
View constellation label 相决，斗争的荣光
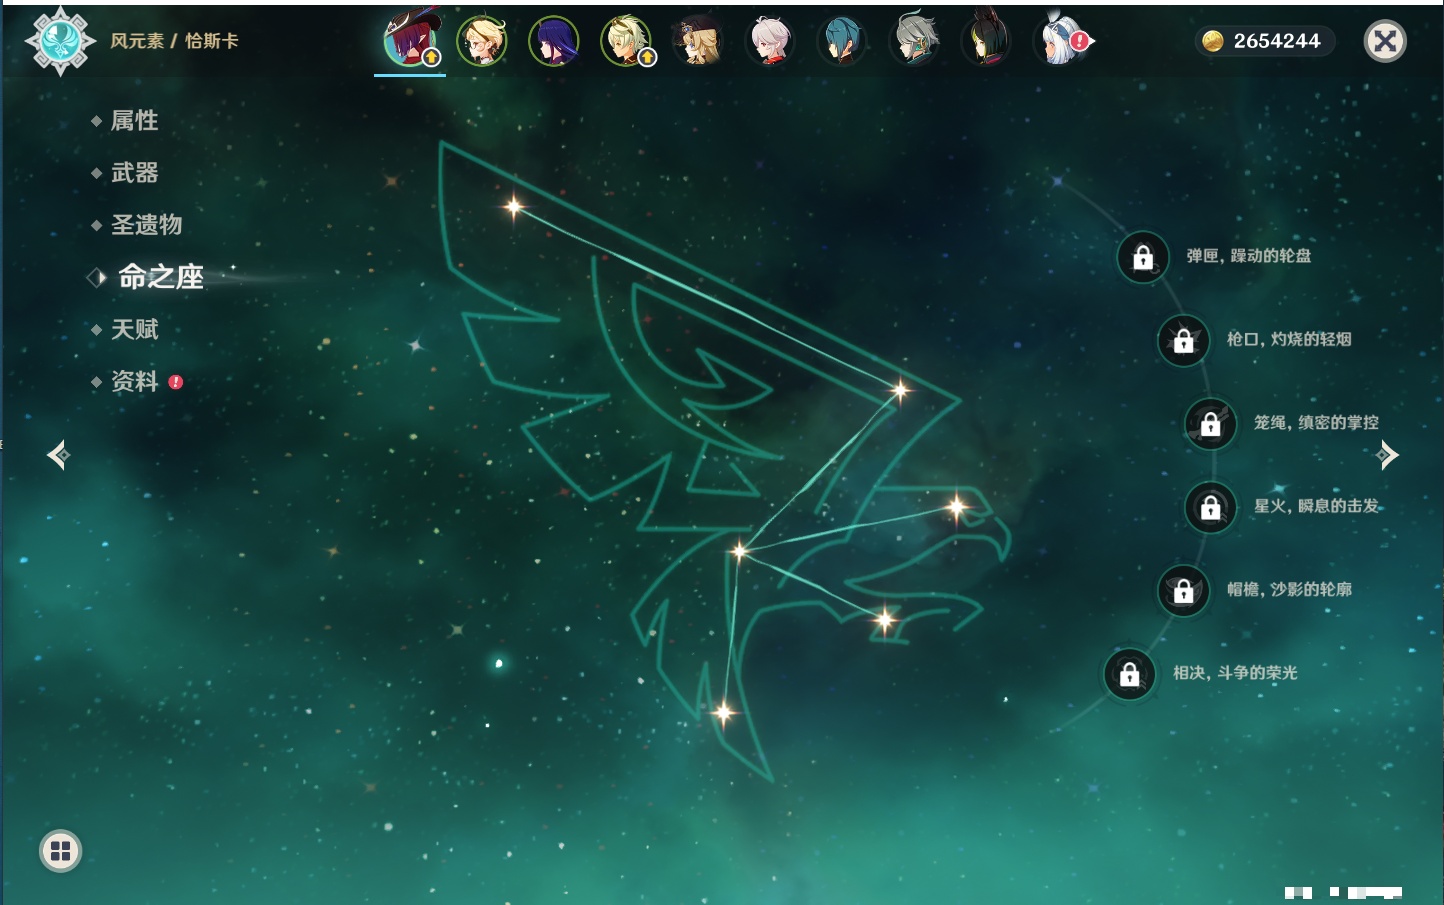point(1235,673)
